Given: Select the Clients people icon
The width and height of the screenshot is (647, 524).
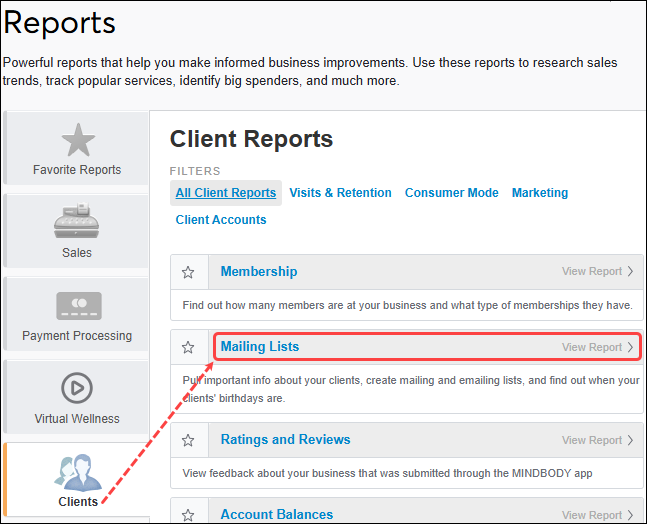Looking at the screenshot, I should (x=77, y=471).
